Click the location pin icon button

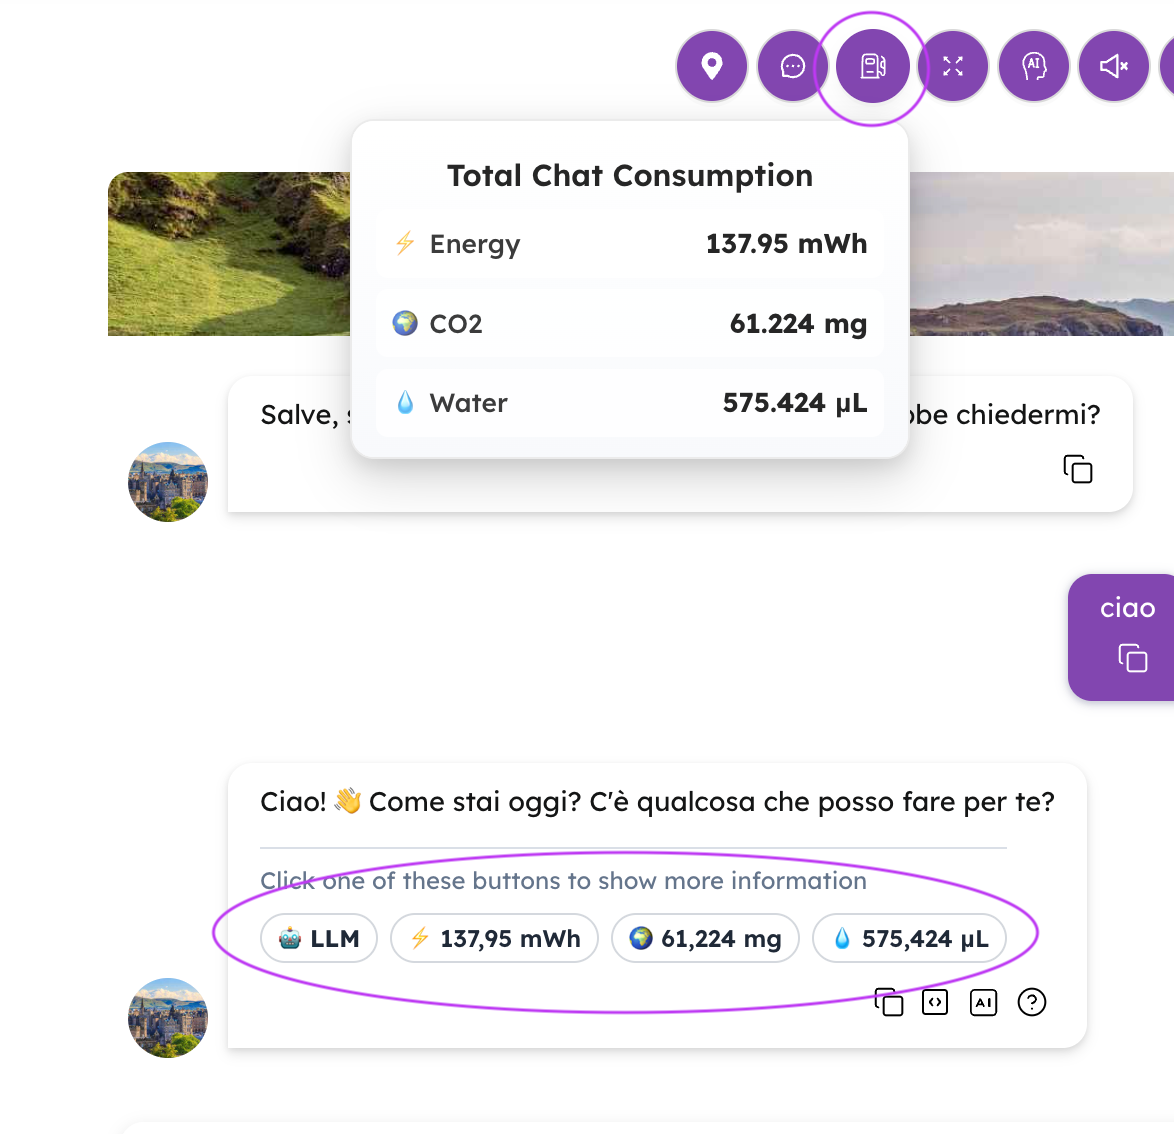712,66
